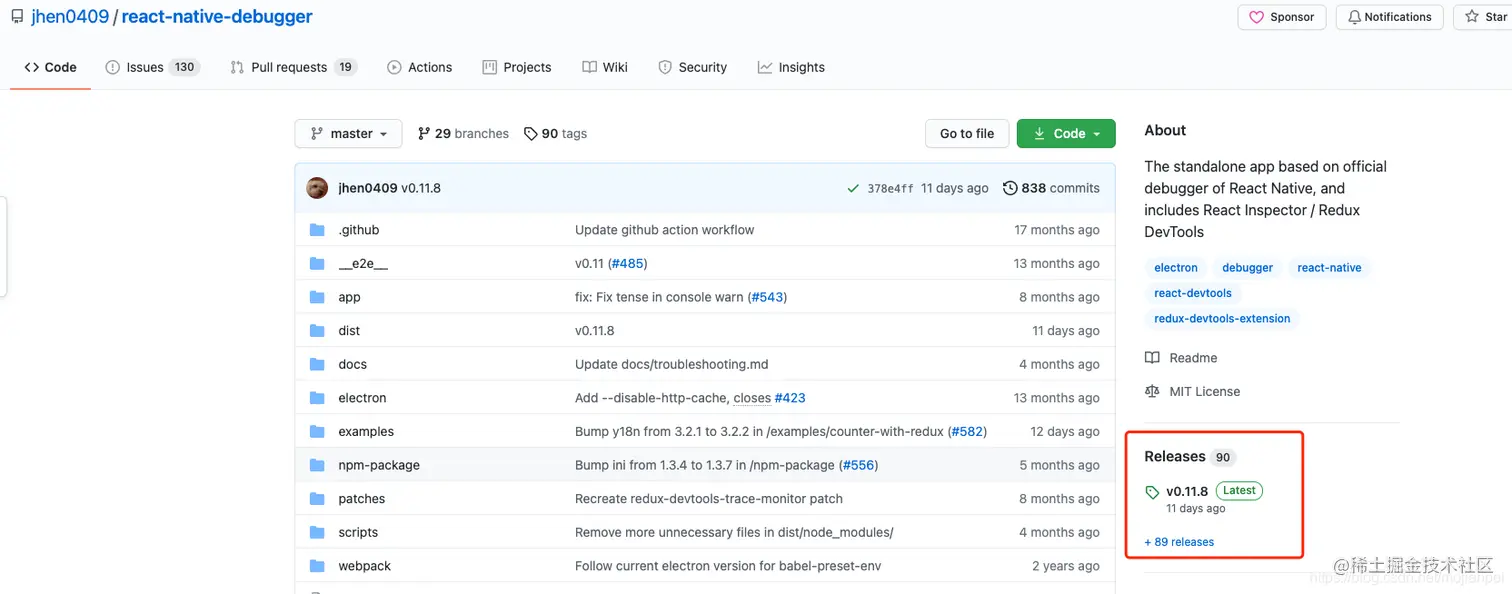Open the jhen0409 owner link in header

click(69, 17)
